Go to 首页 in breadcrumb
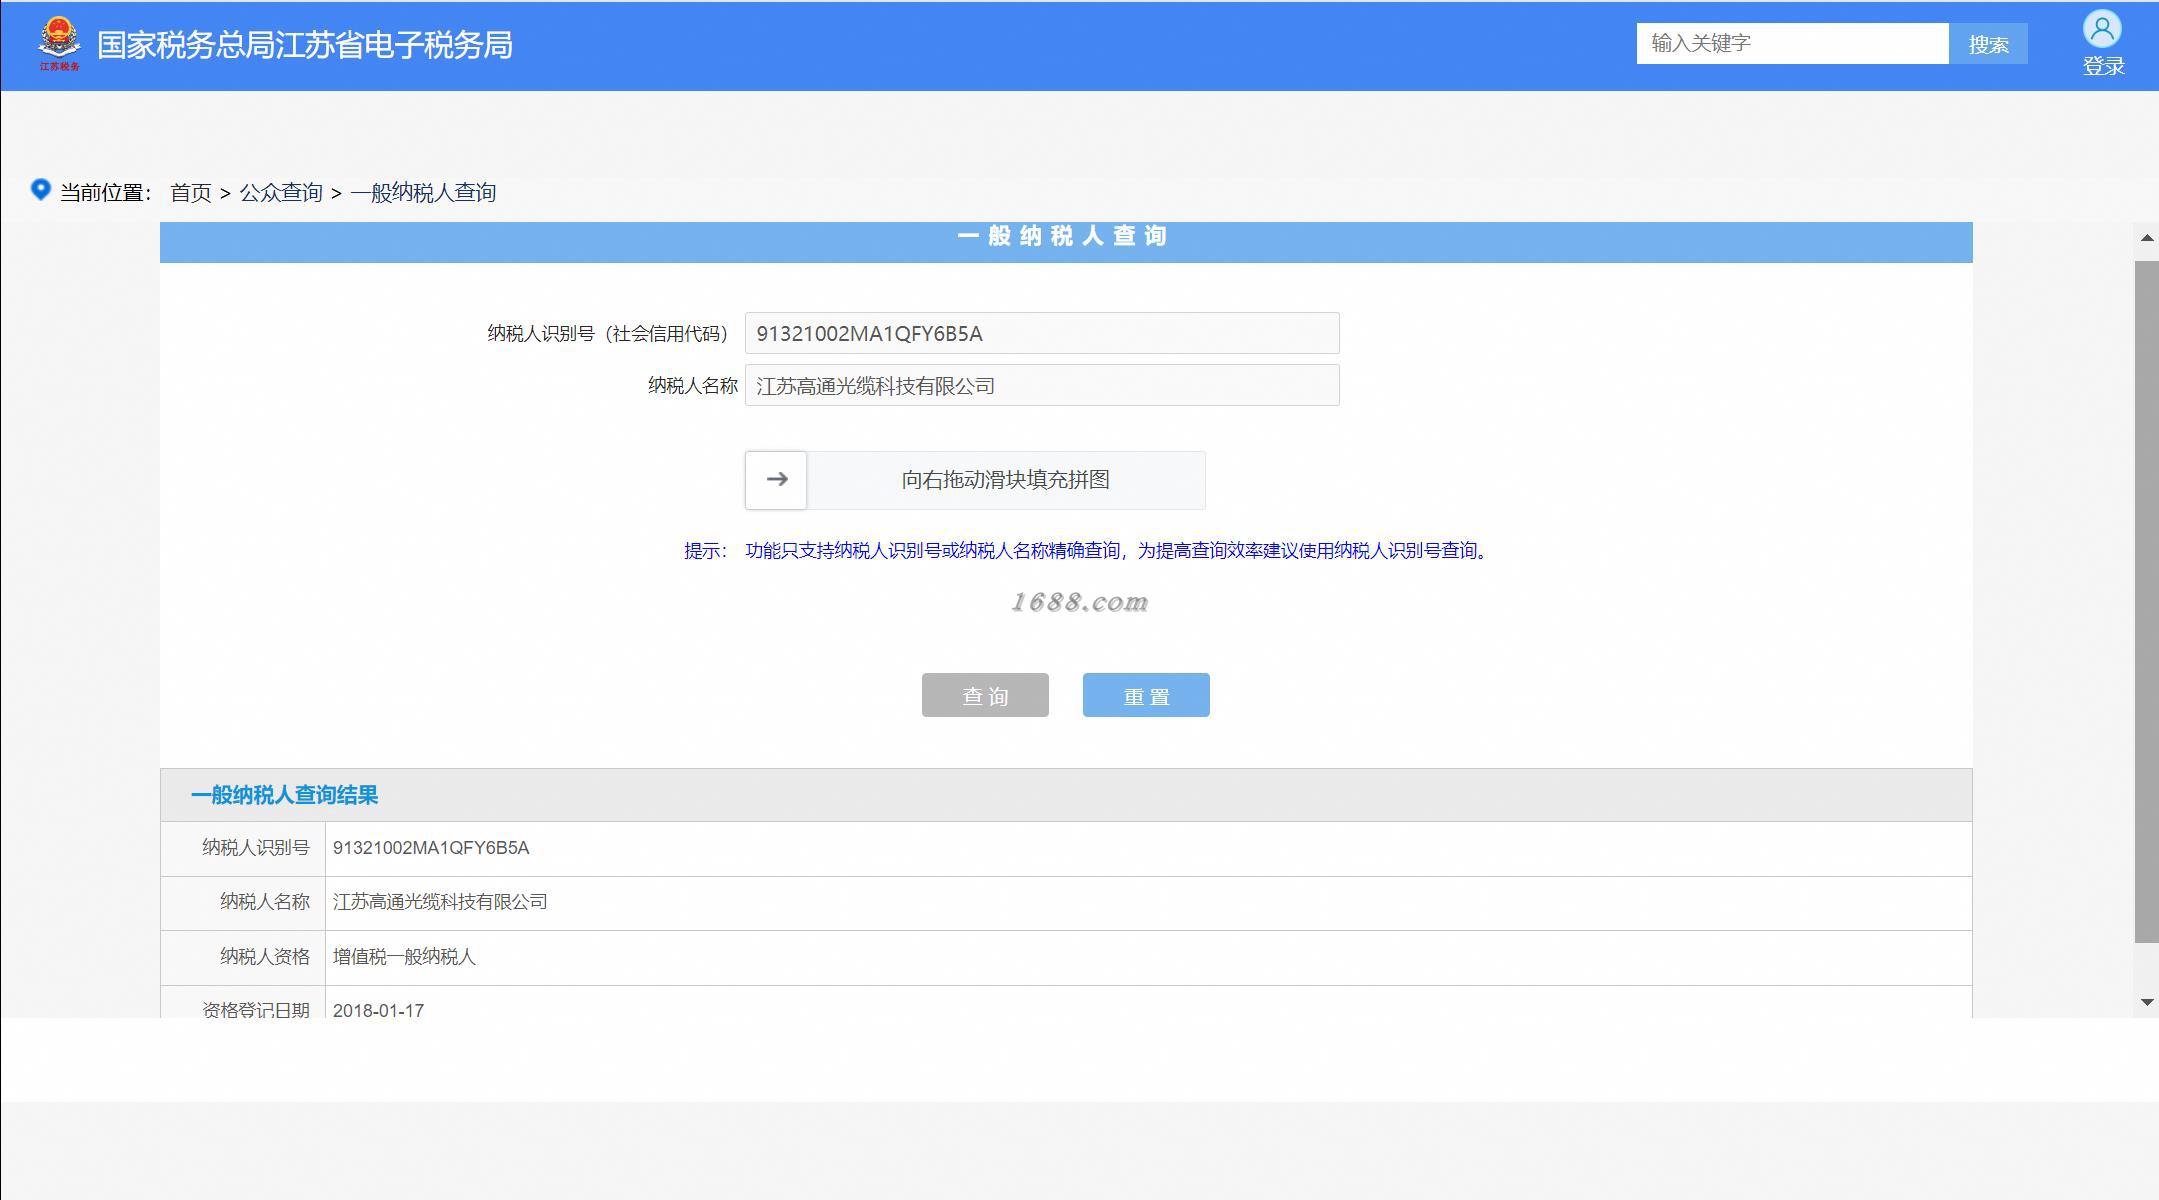Screen dimensions: 2159x1200 click(191, 193)
